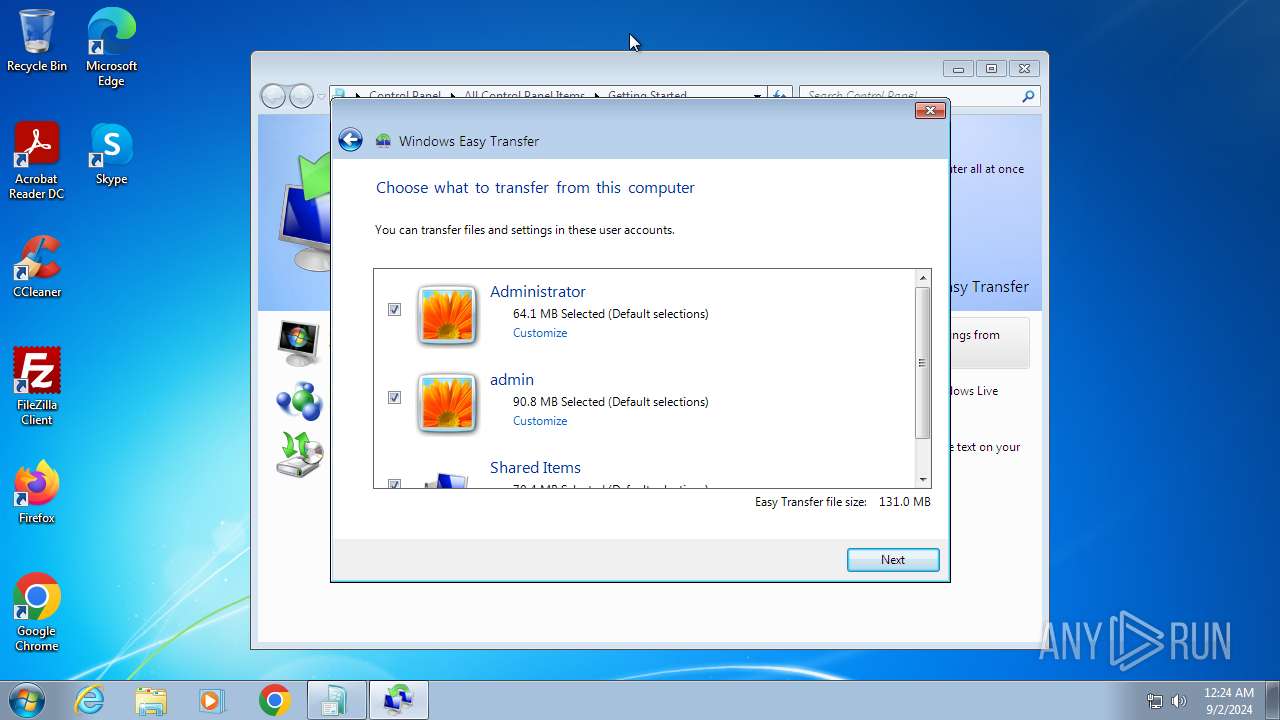
Task: Close the Windows Easy Transfer dialog
Action: point(930,110)
